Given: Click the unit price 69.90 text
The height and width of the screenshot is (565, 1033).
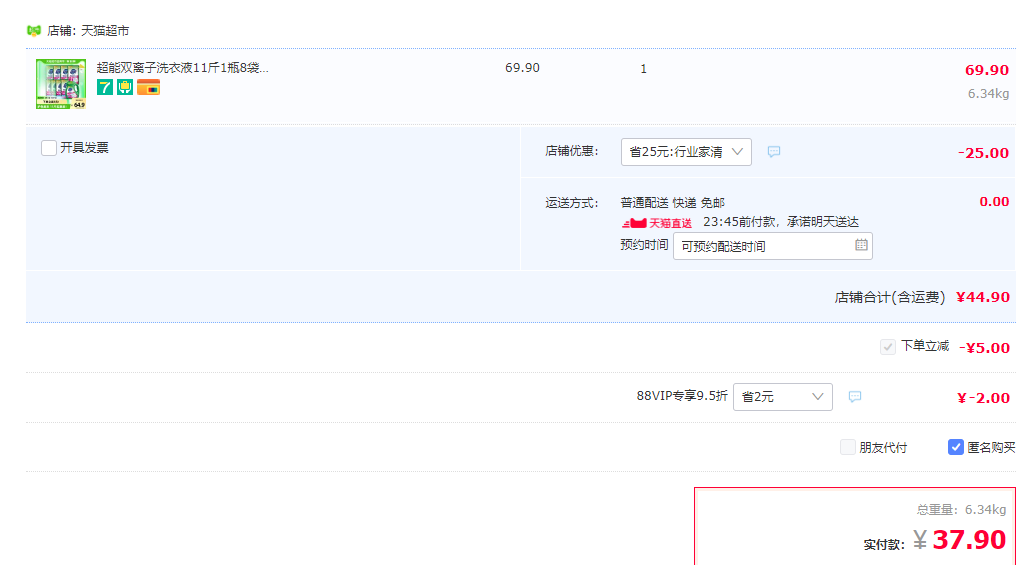Looking at the screenshot, I should [x=522, y=68].
